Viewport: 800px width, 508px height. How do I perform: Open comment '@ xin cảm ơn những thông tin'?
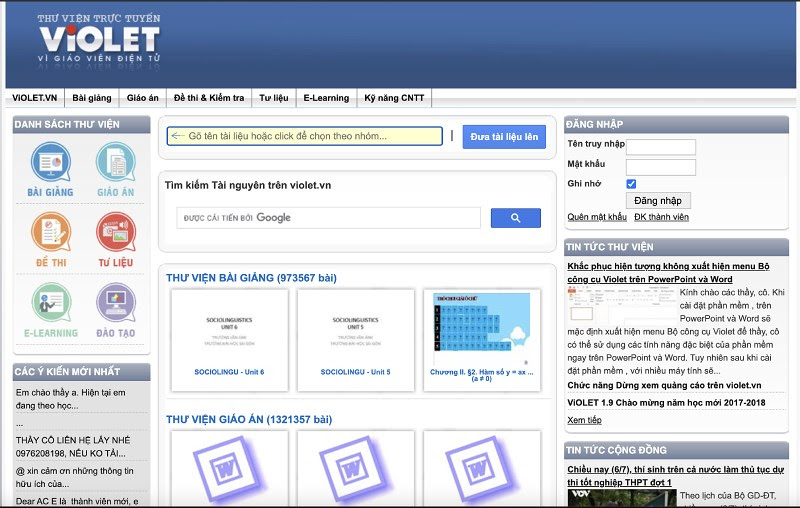coord(74,477)
